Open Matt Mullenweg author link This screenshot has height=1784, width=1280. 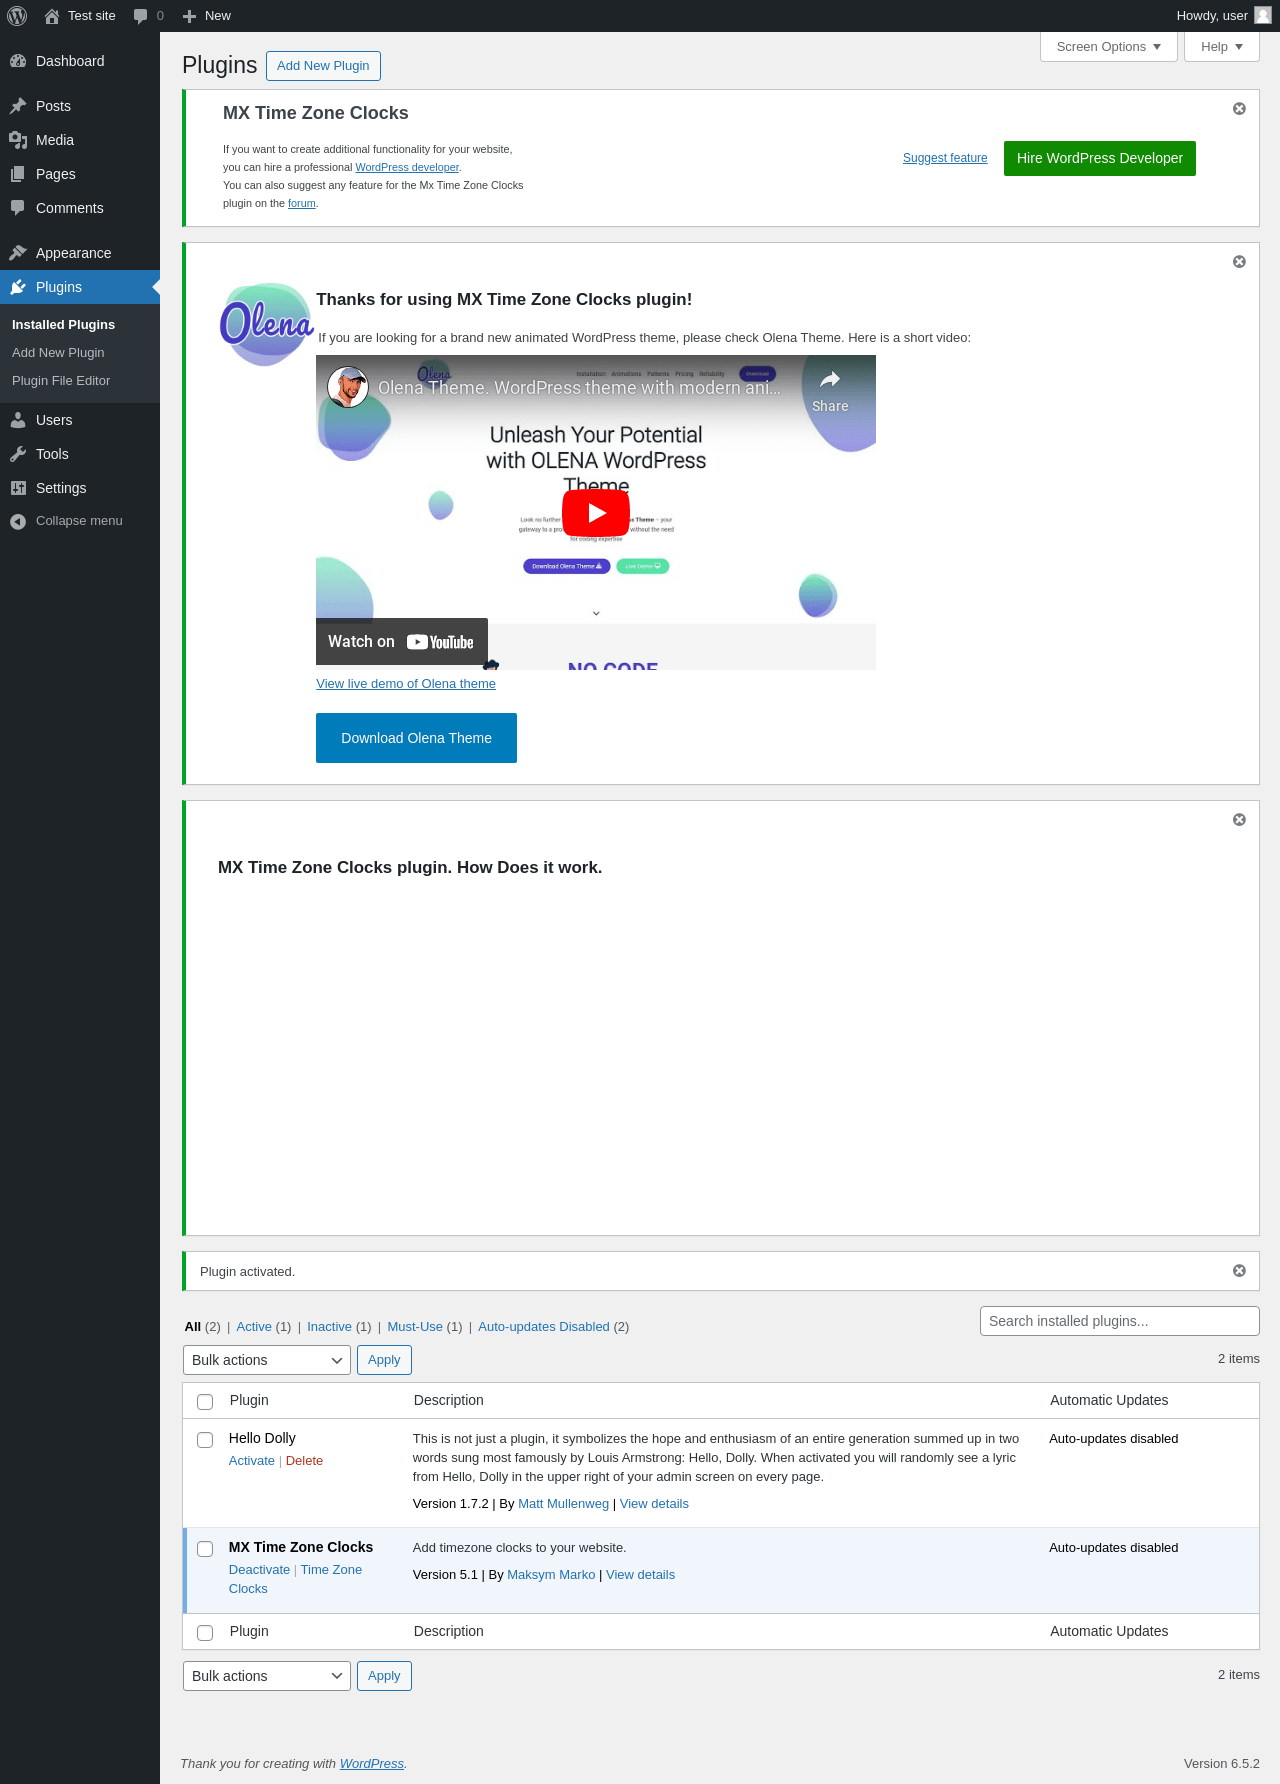click(x=563, y=1504)
